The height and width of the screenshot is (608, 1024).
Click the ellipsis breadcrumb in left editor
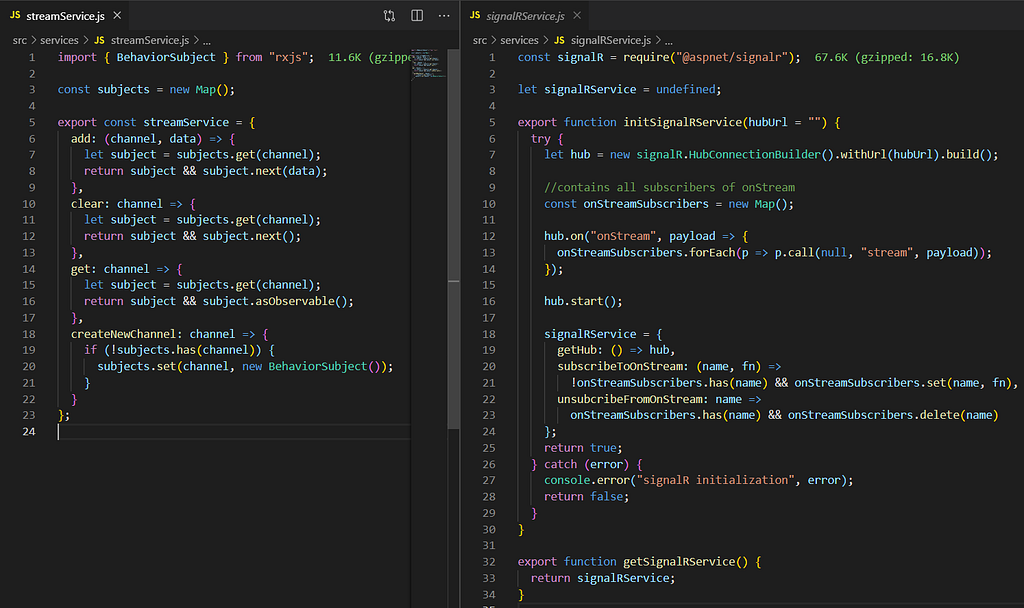coord(206,40)
